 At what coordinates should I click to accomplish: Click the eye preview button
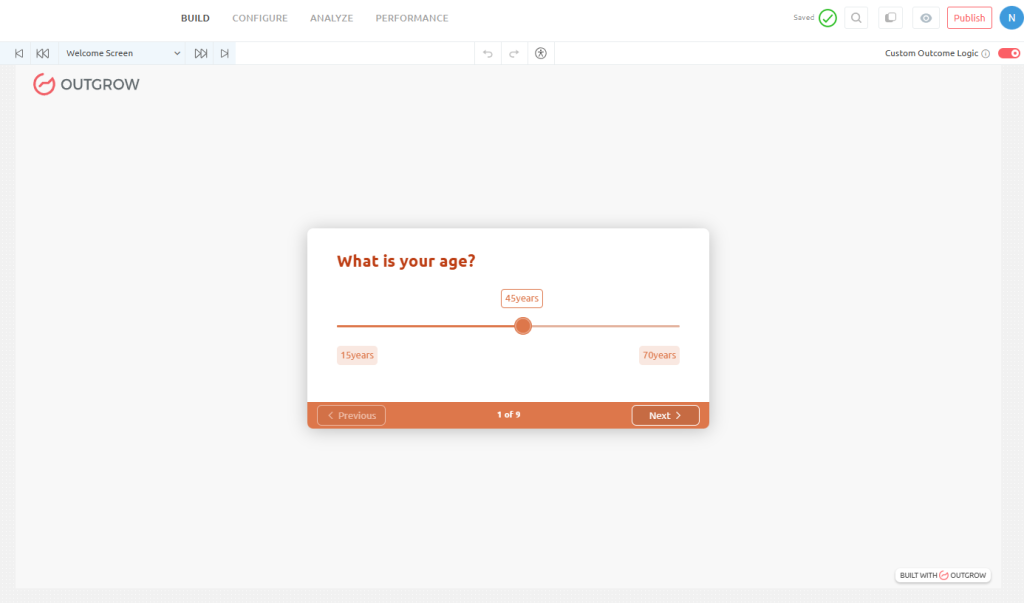[926, 18]
